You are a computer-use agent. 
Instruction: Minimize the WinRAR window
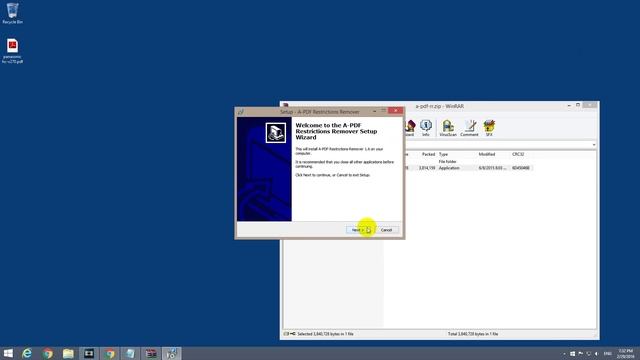tap(569, 105)
